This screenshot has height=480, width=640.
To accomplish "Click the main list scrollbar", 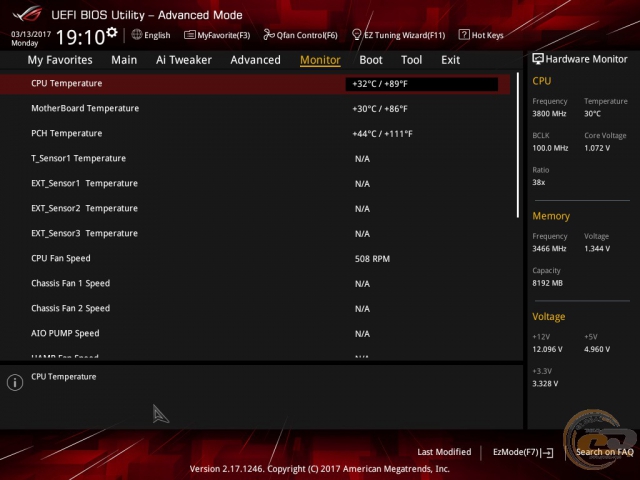I will coord(518,145).
